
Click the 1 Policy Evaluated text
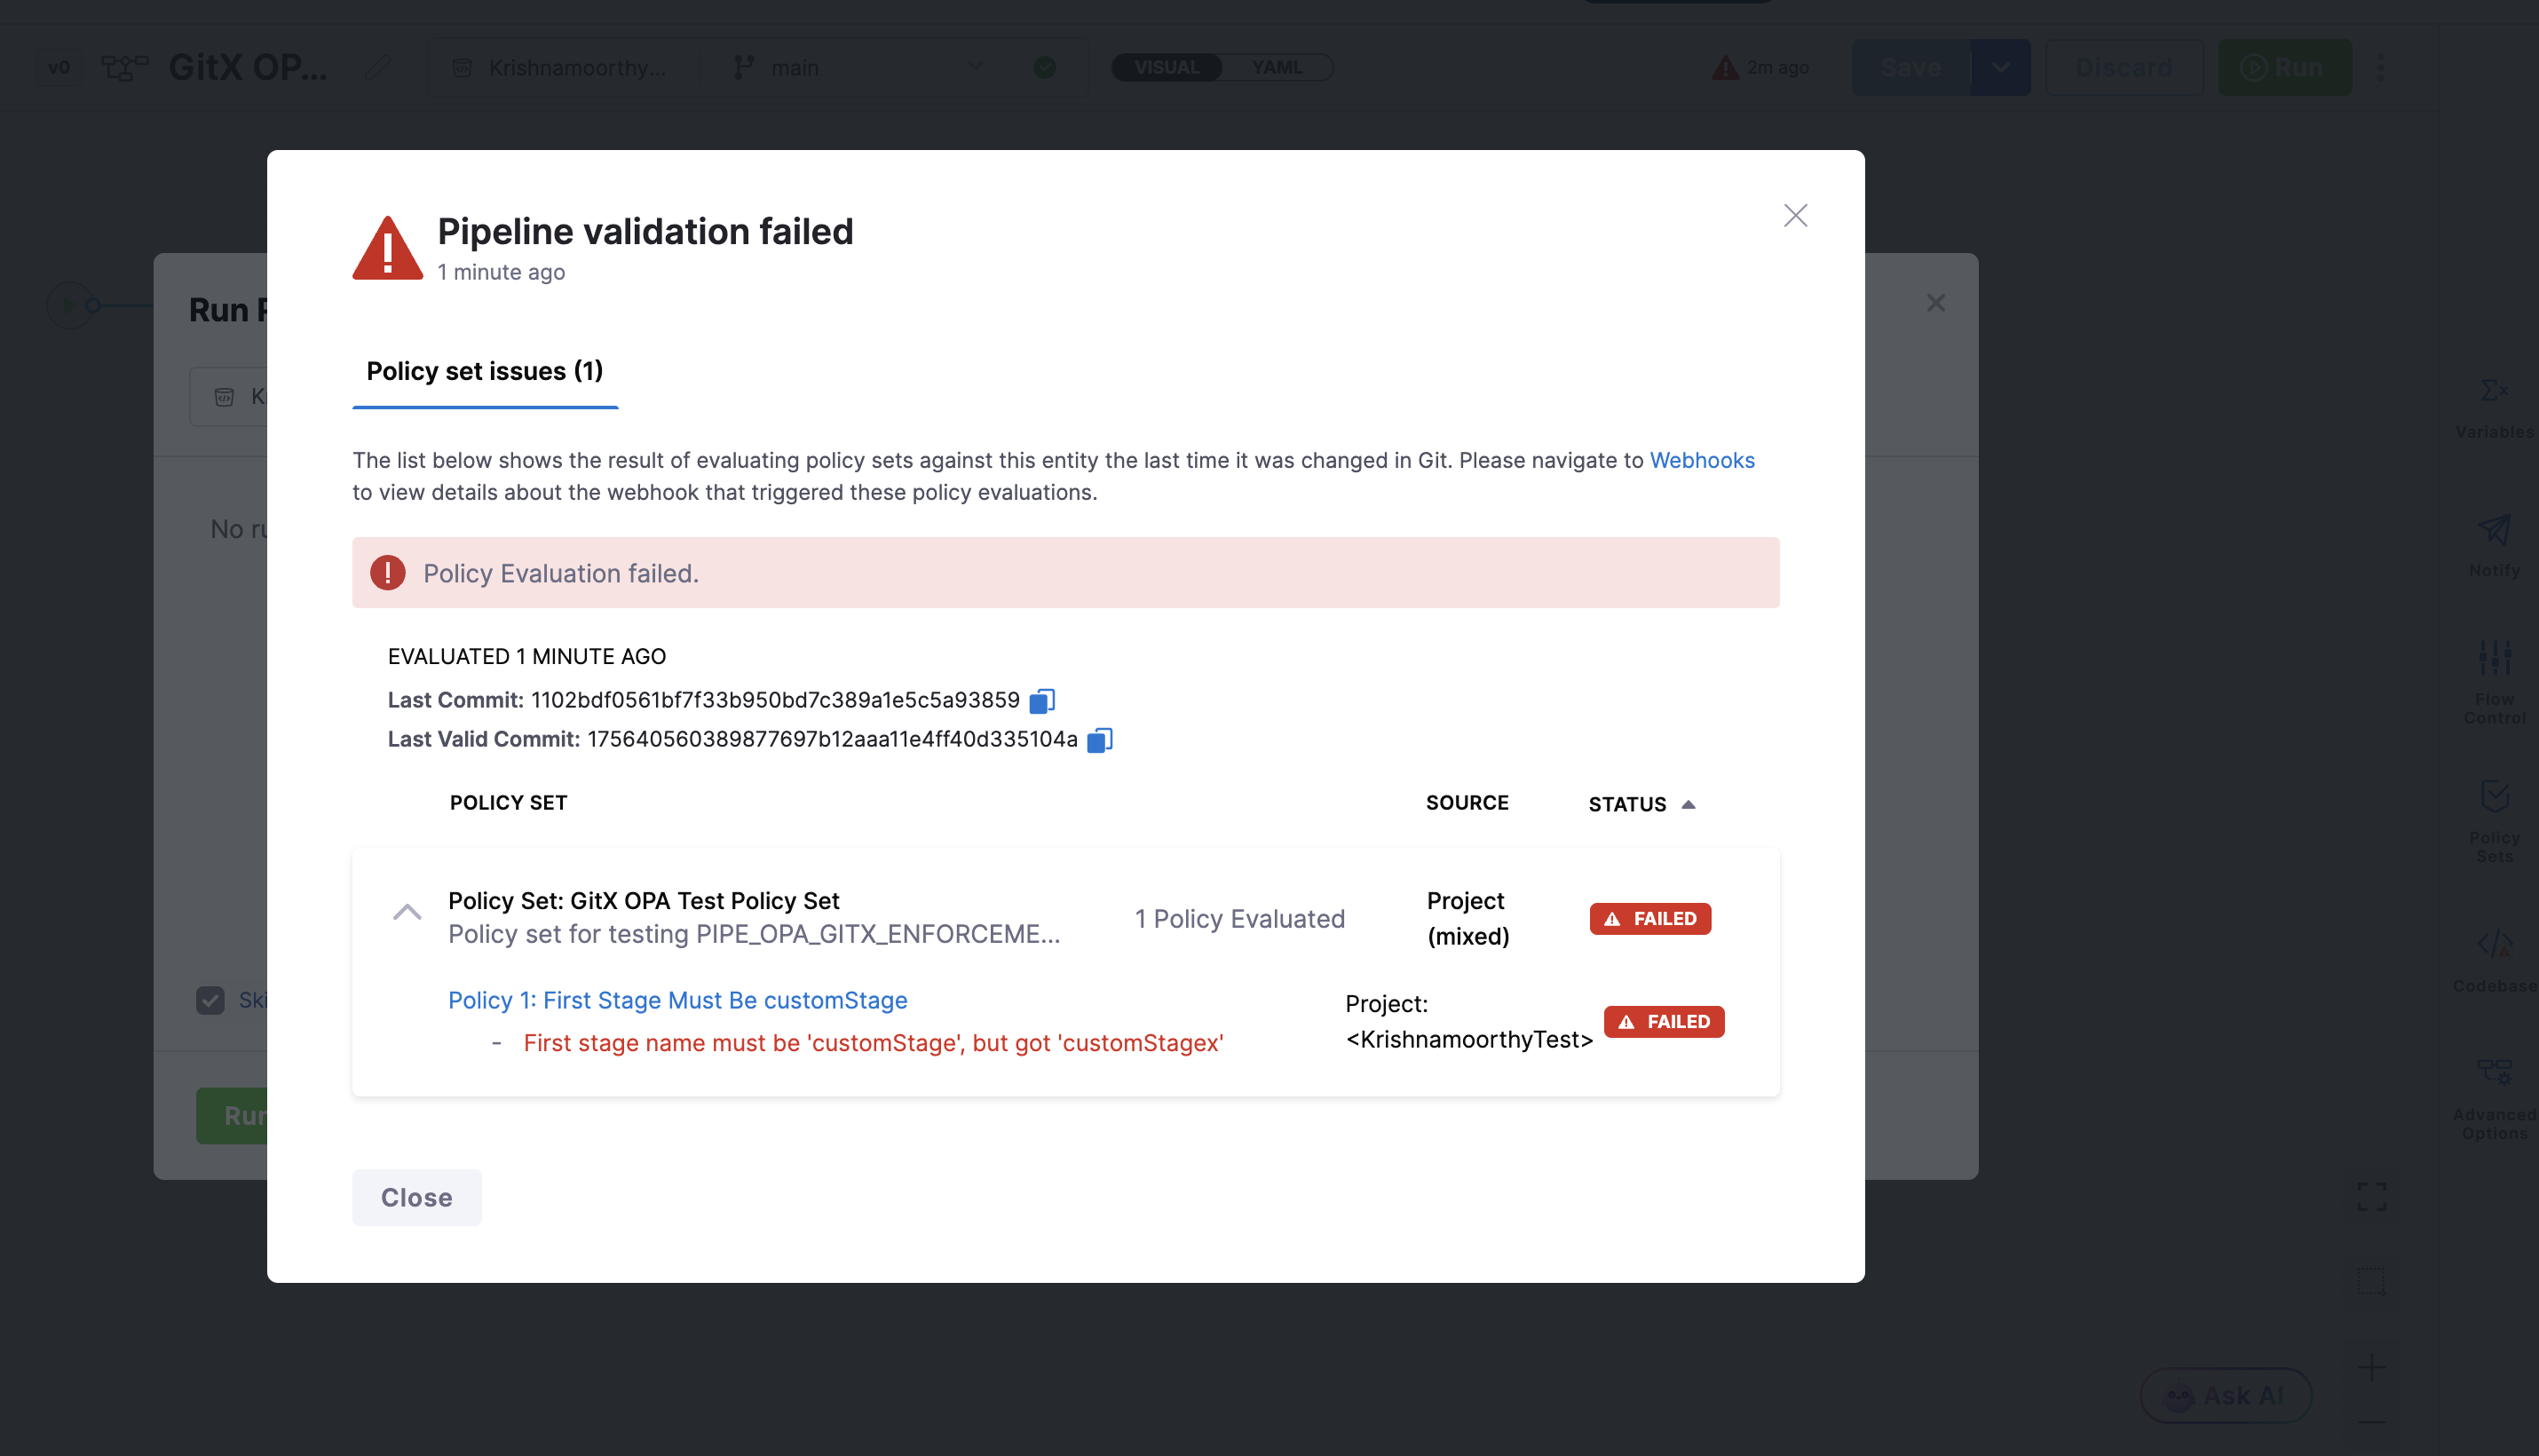click(1240, 918)
